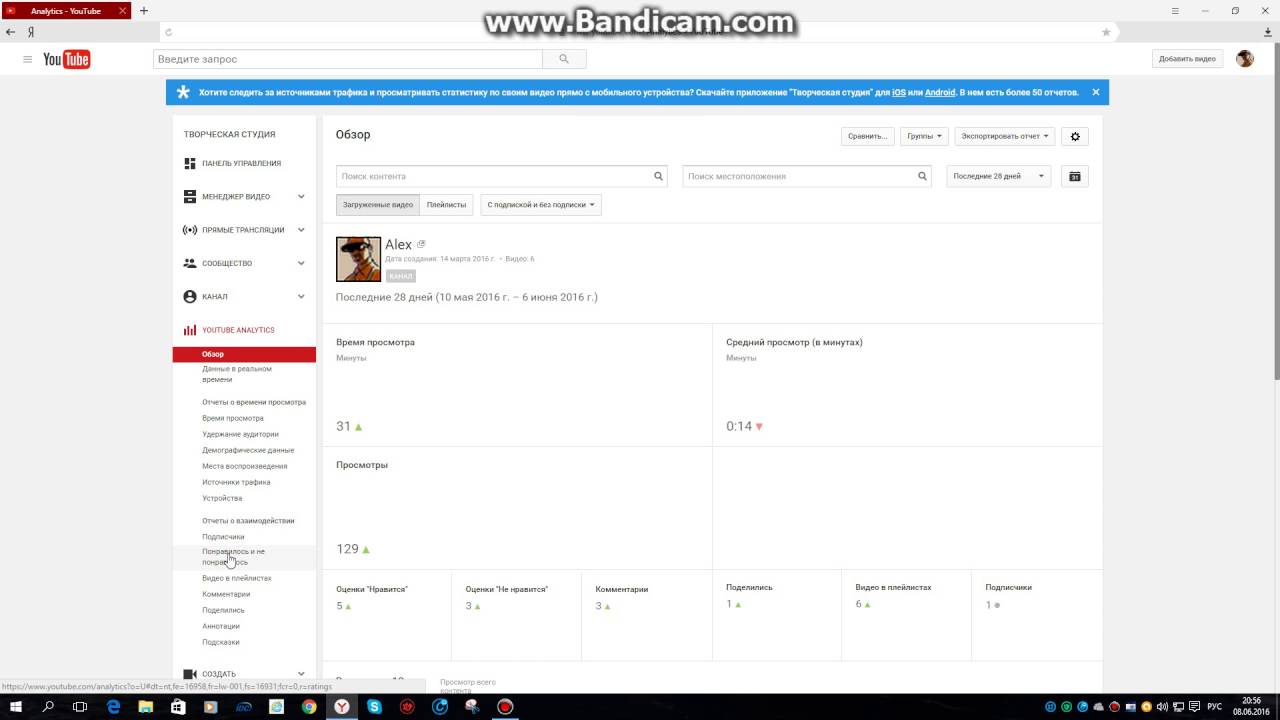Image resolution: width=1280 pixels, height=720 pixels.
Task: Close the blue mobile app banner
Action: coord(1095,92)
